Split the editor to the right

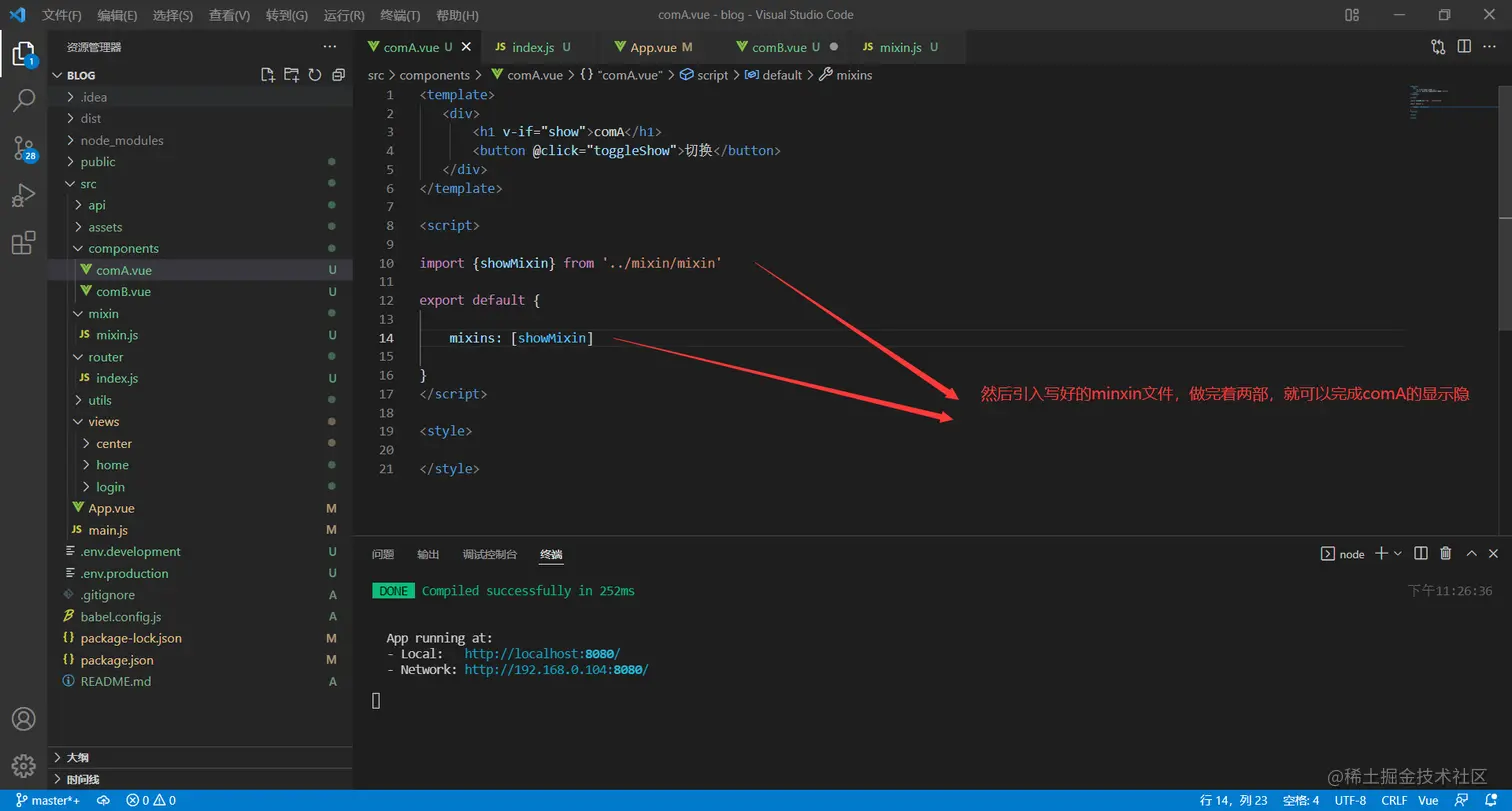click(1464, 46)
